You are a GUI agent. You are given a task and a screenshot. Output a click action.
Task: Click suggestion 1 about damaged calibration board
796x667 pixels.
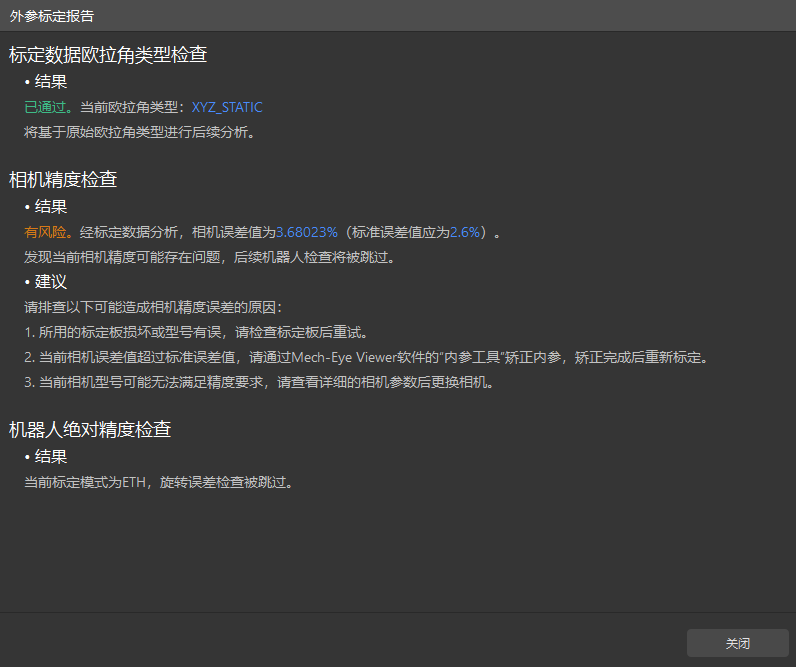pos(196,332)
